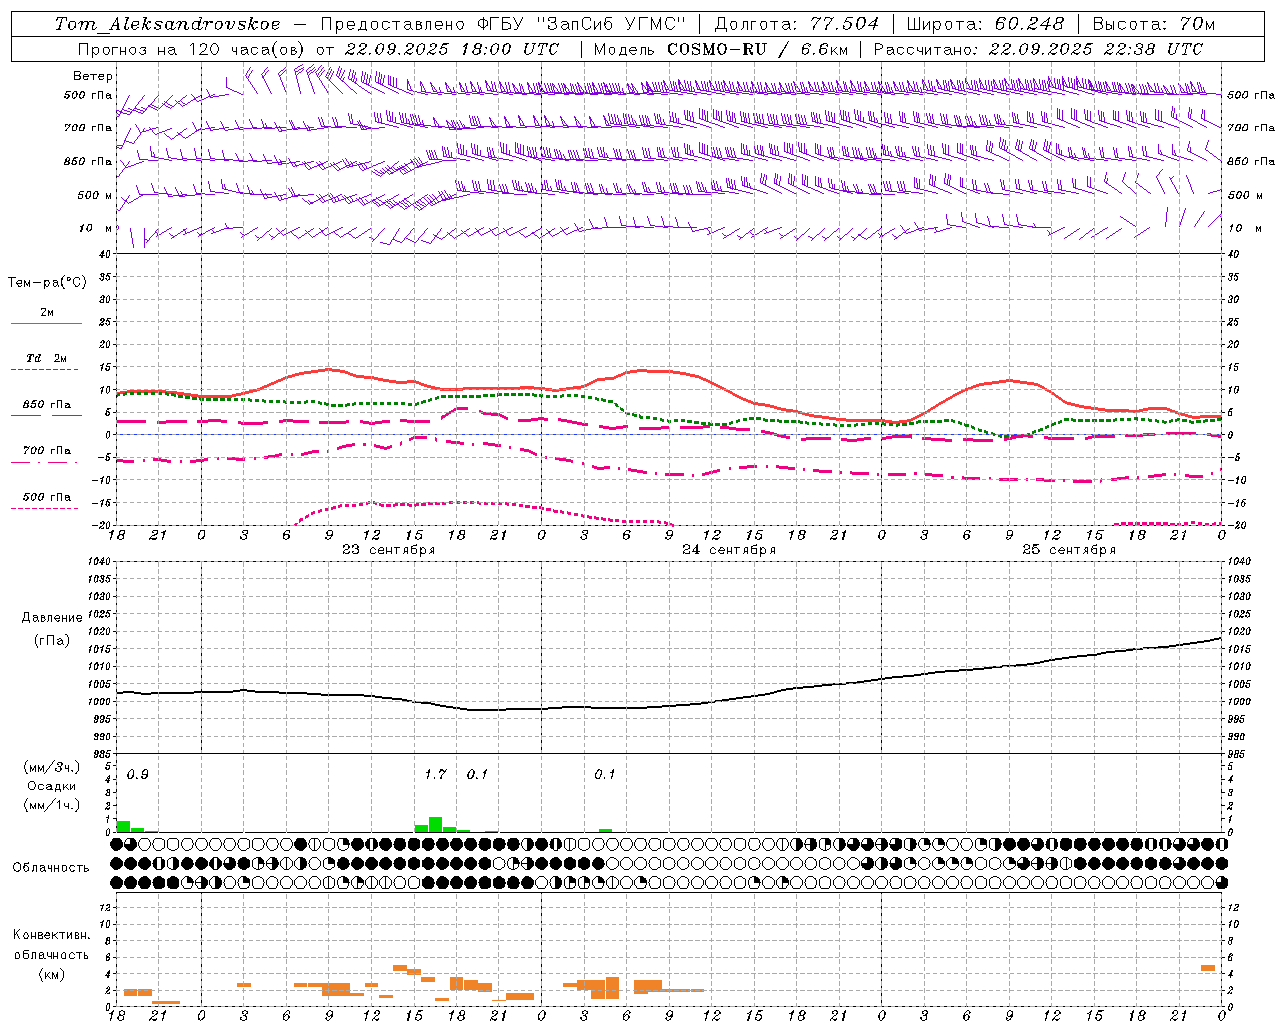1280x1024 pixels.
Task: Click the 10 м wind level label on left
Action: tap(96, 228)
